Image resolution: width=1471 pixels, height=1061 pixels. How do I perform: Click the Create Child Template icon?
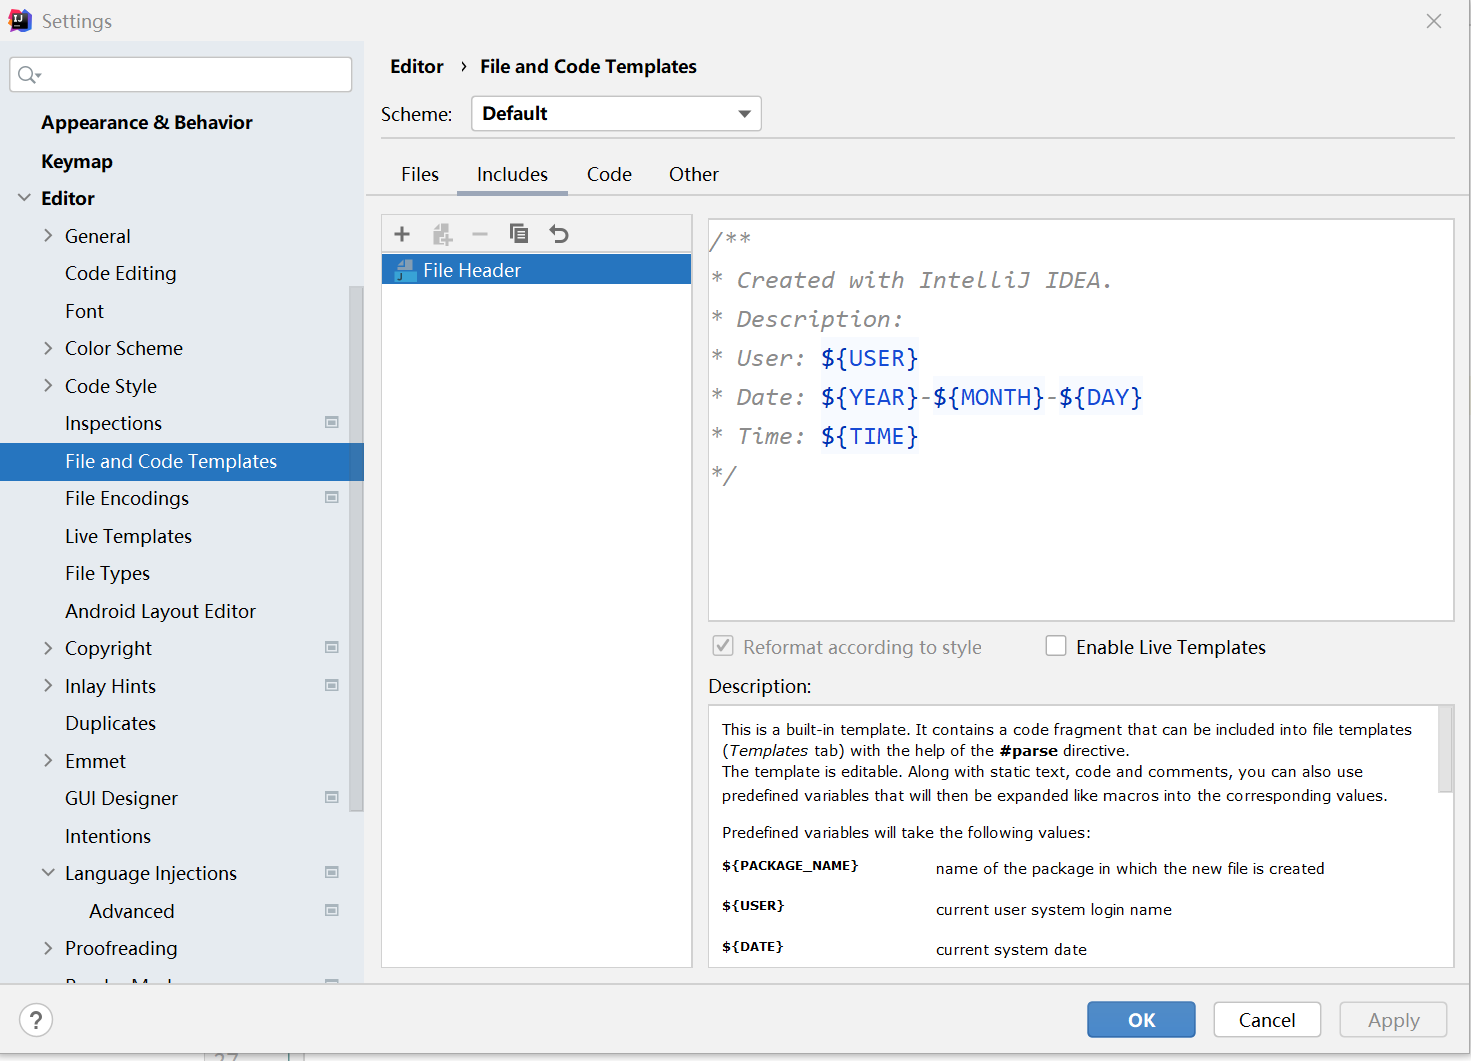click(x=442, y=234)
